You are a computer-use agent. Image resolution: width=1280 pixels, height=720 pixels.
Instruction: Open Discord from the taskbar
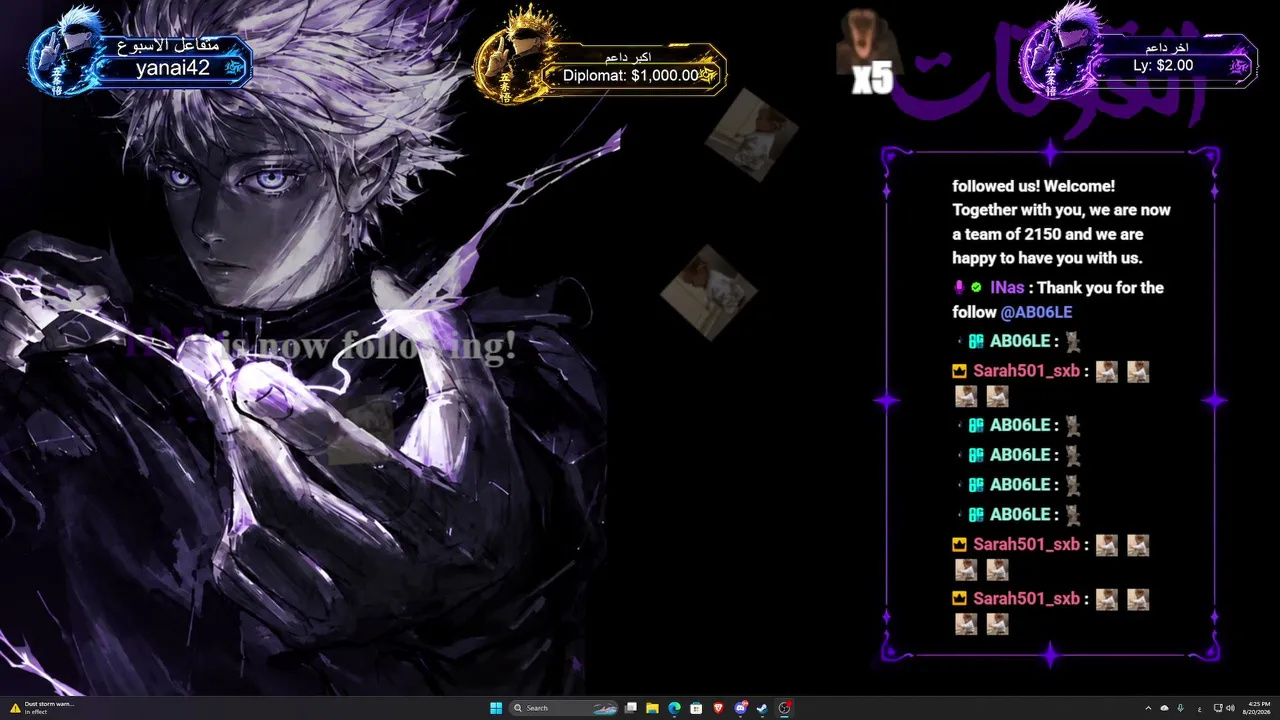click(741, 708)
